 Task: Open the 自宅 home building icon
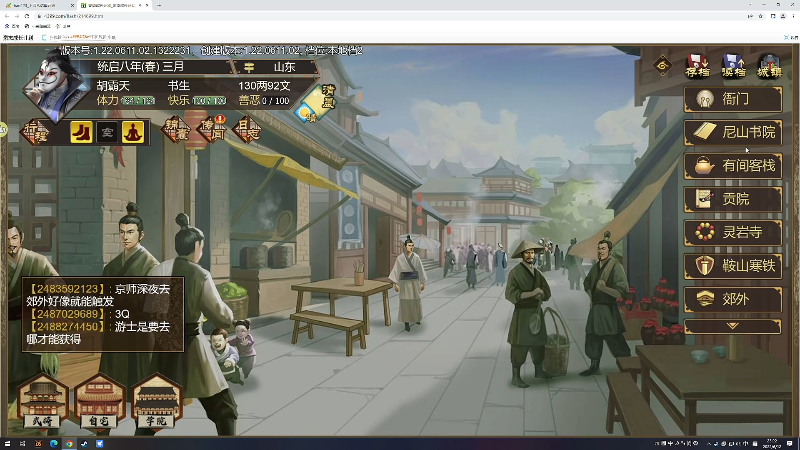tap(99, 402)
